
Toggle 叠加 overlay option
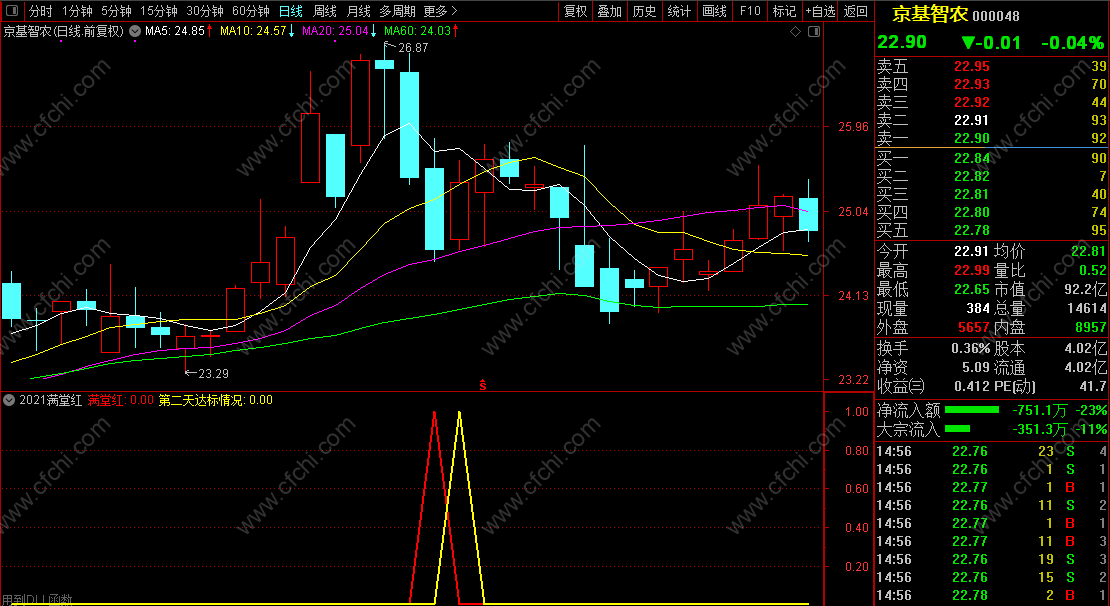pos(610,11)
